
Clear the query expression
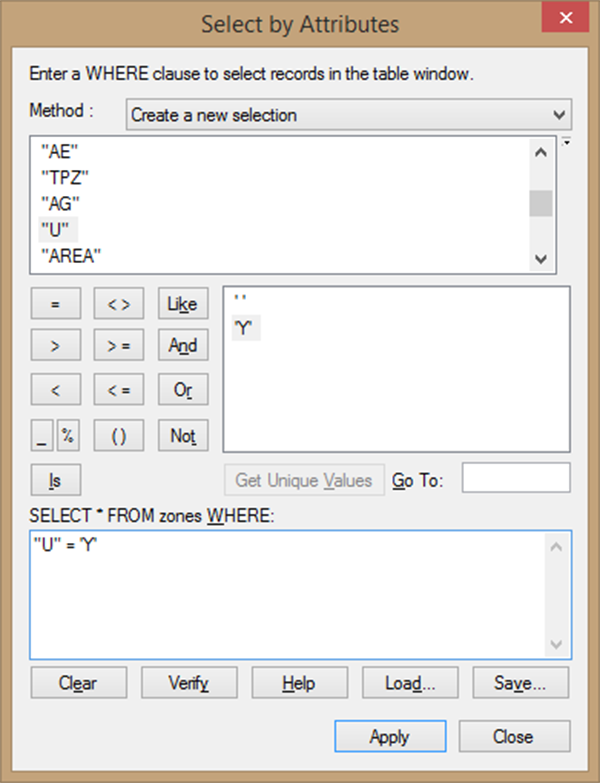78,683
